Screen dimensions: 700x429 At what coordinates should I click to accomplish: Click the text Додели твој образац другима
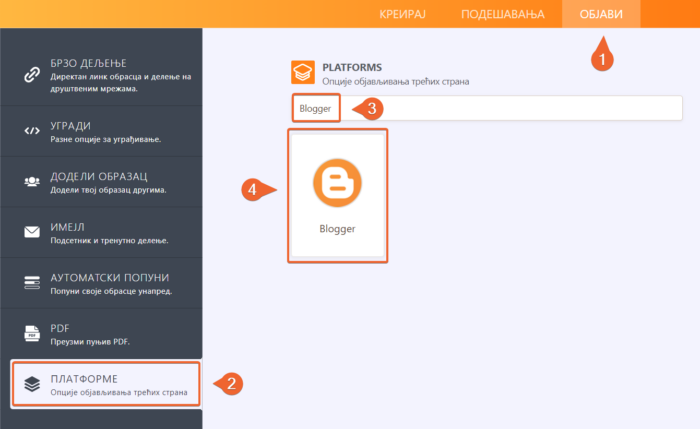click(x=108, y=190)
